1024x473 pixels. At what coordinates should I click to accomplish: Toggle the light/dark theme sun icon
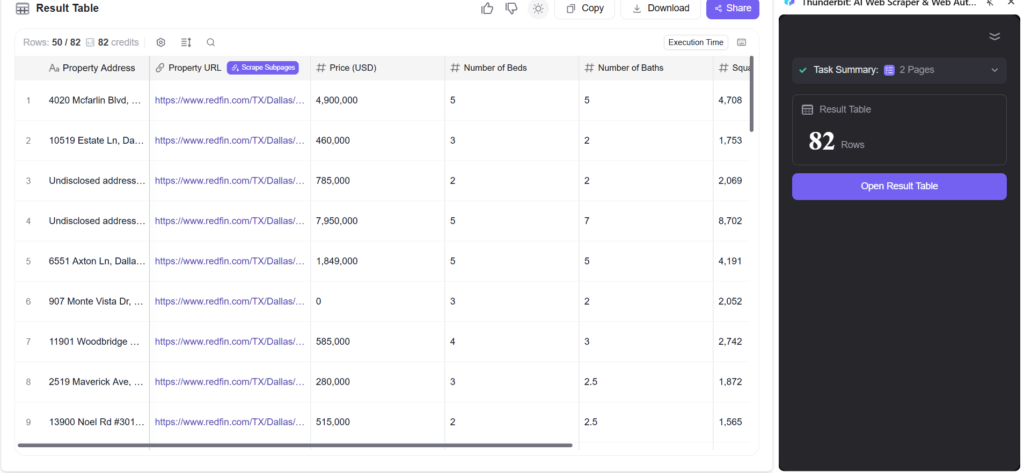[538, 8]
